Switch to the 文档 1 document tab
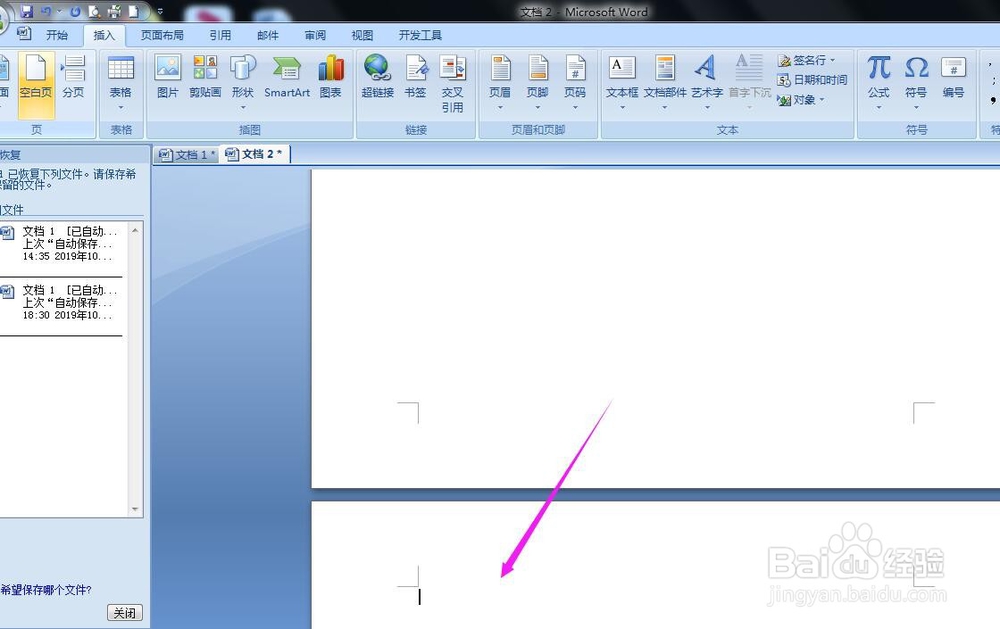 [186, 154]
